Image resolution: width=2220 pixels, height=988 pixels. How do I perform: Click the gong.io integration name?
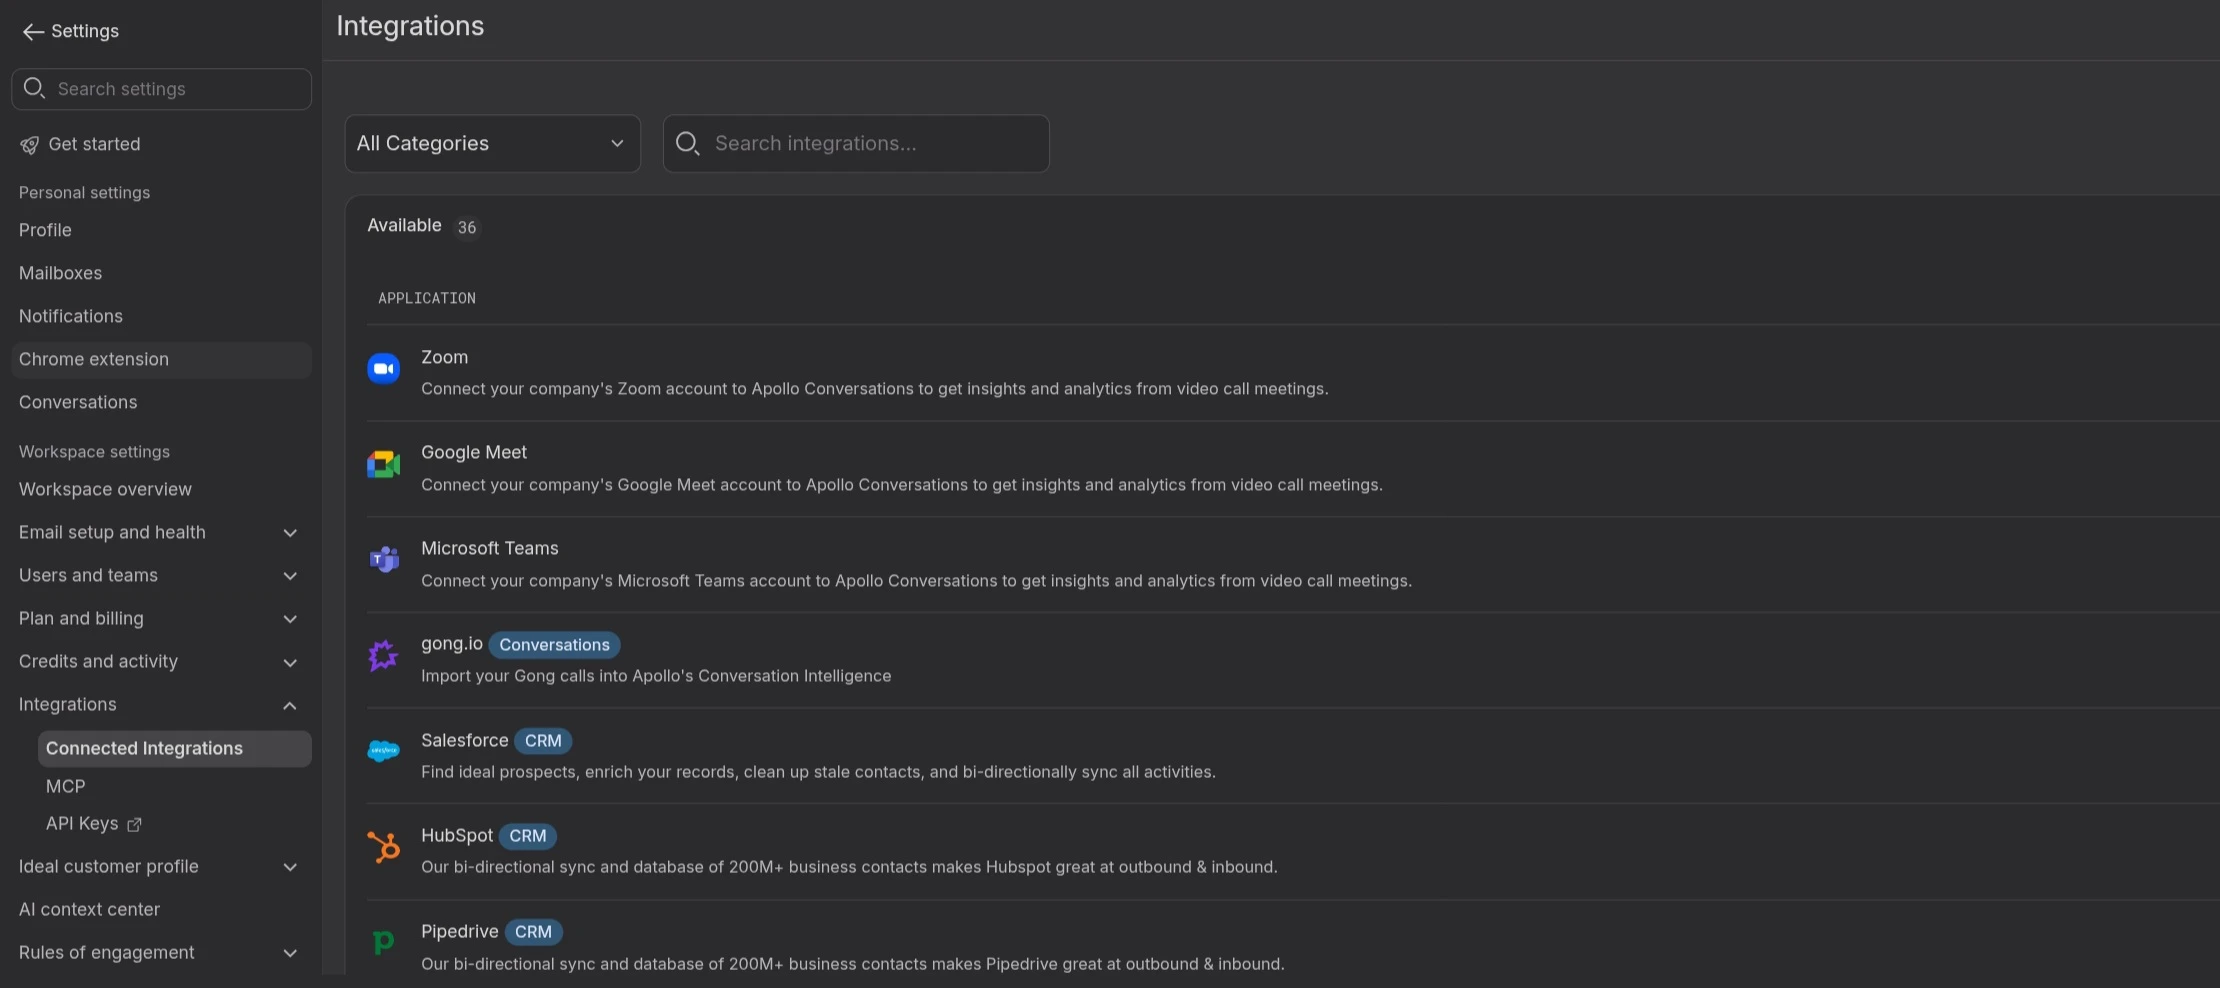tap(452, 644)
